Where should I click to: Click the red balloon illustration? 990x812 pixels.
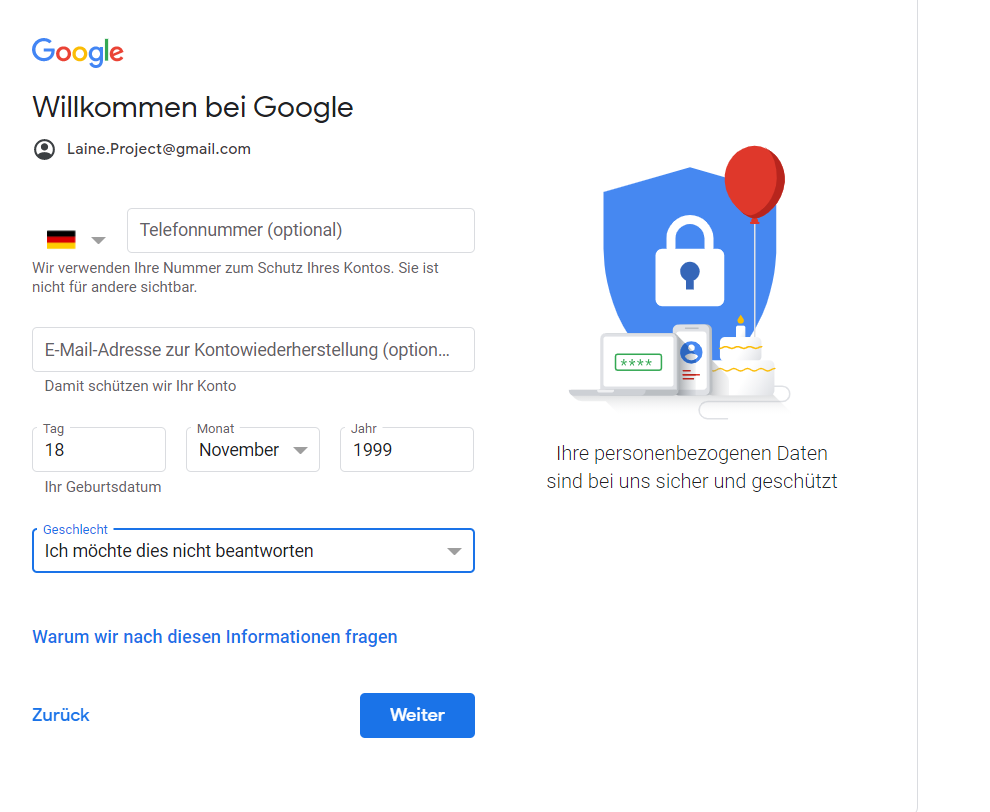[754, 183]
